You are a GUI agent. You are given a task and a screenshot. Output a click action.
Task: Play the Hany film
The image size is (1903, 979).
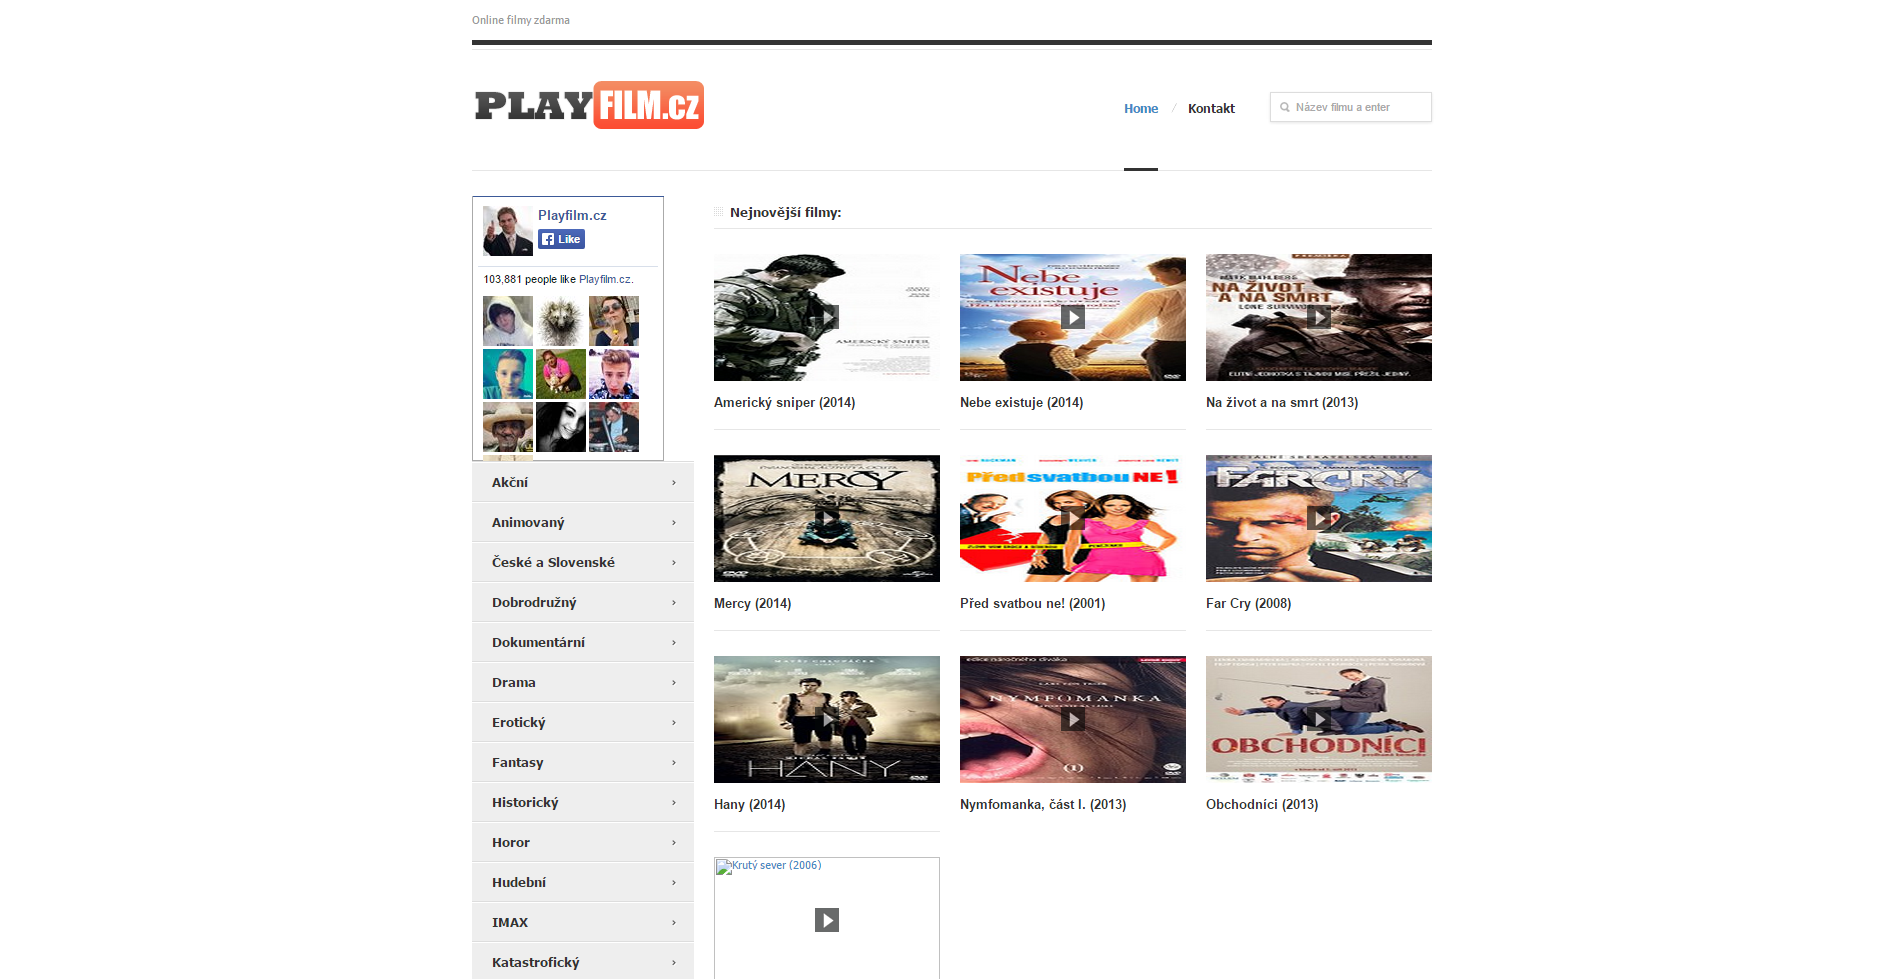point(827,719)
